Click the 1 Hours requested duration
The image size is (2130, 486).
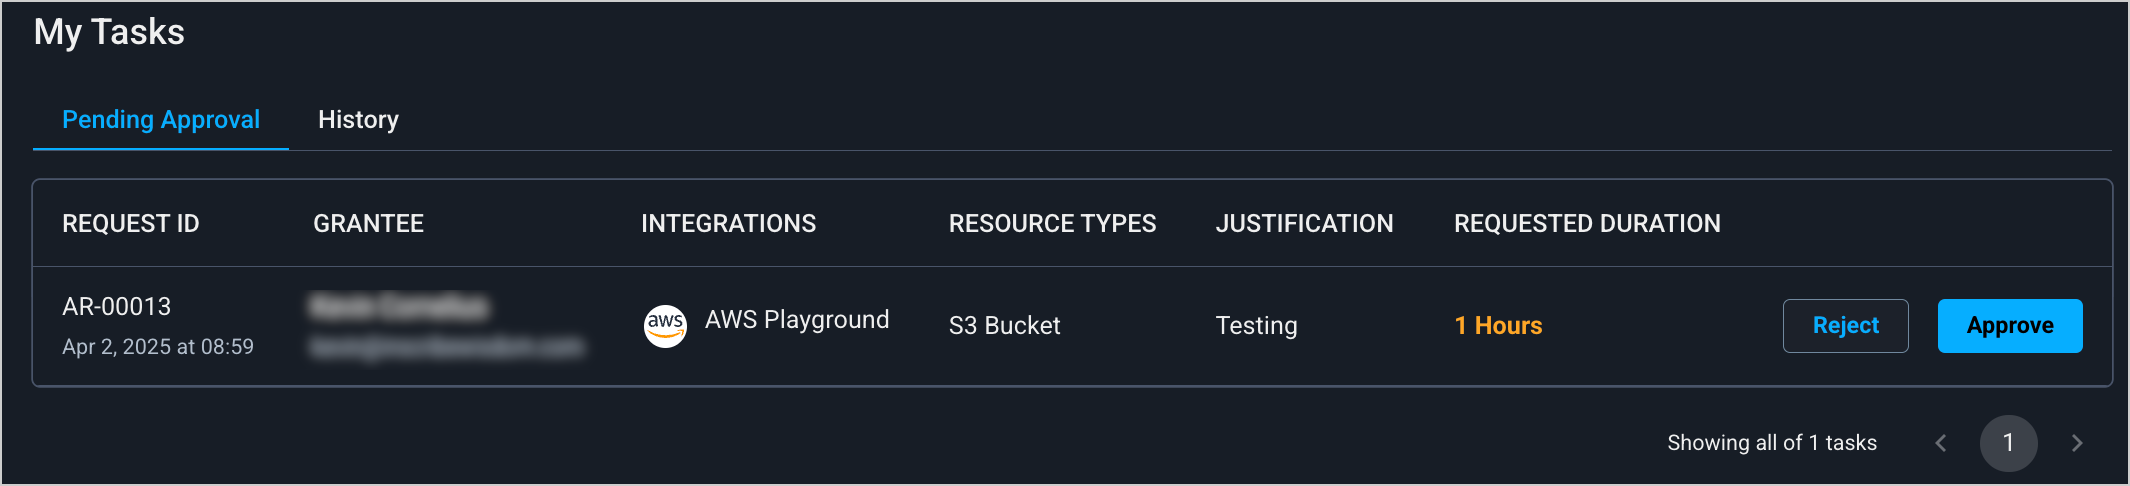tap(1498, 326)
